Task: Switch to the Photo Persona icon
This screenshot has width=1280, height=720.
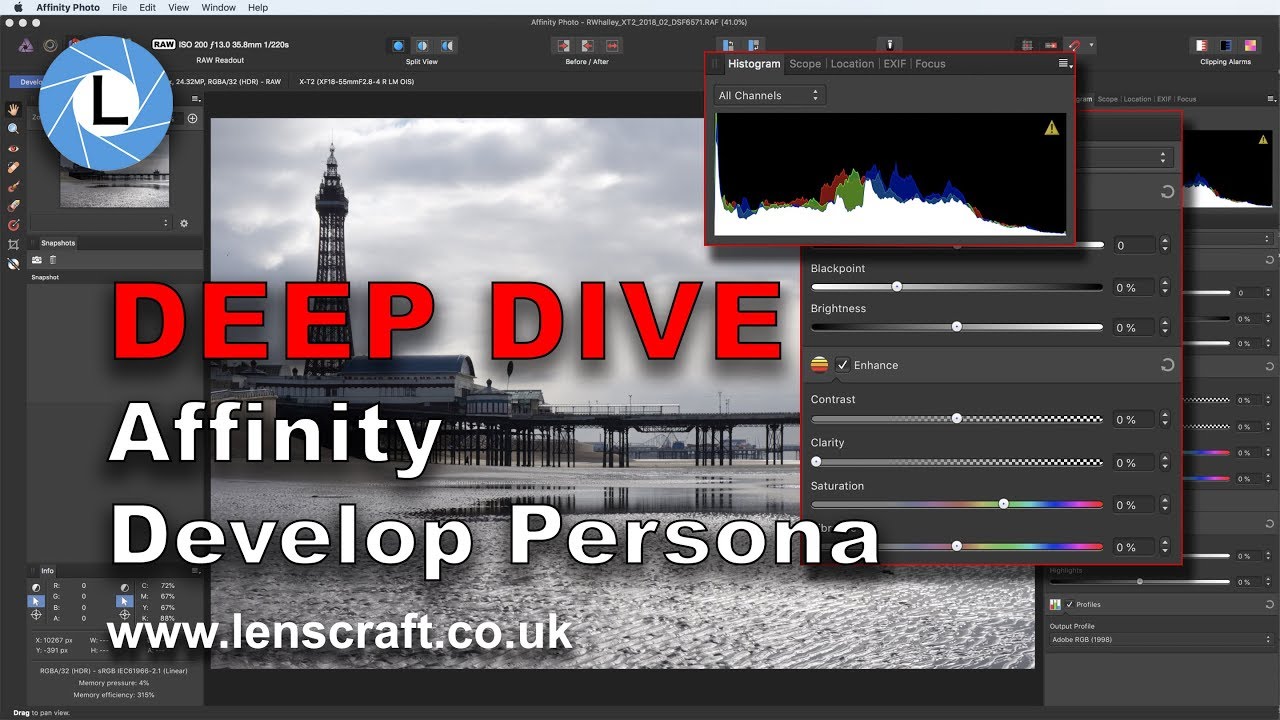Action: [27, 45]
